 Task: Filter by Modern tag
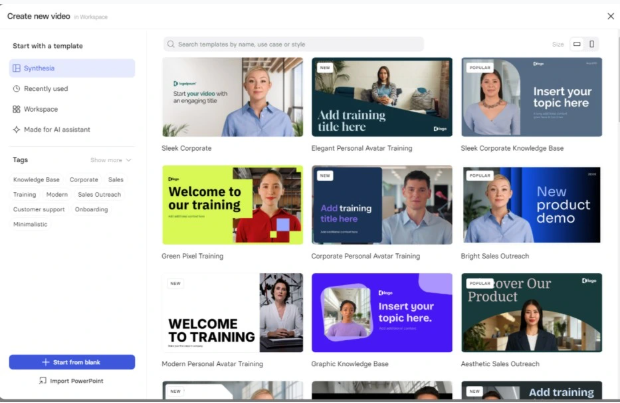[x=57, y=195]
